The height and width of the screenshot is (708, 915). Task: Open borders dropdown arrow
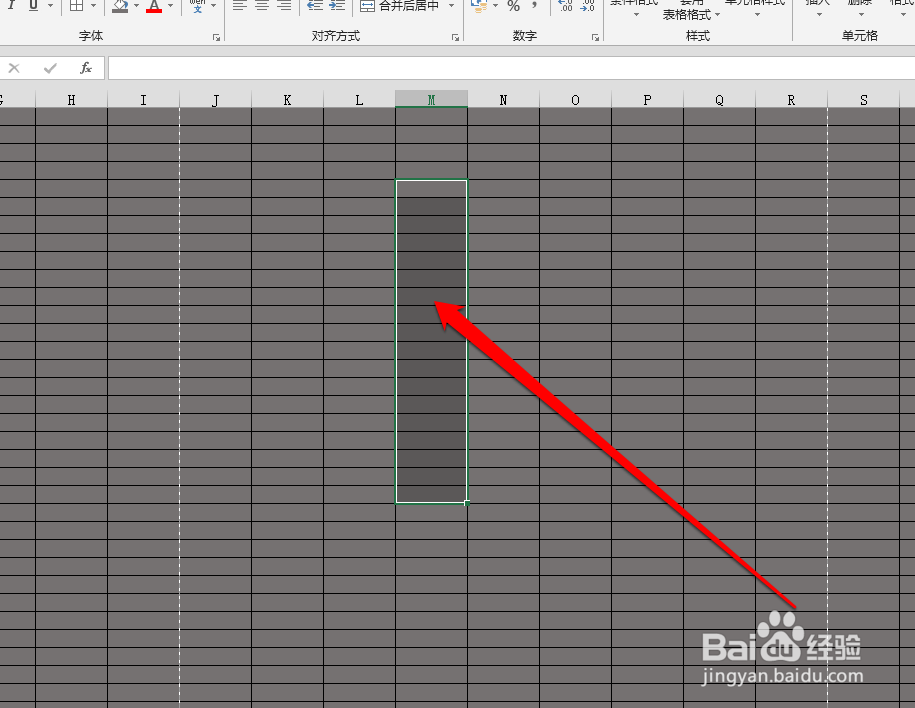click(x=93, y=5)
